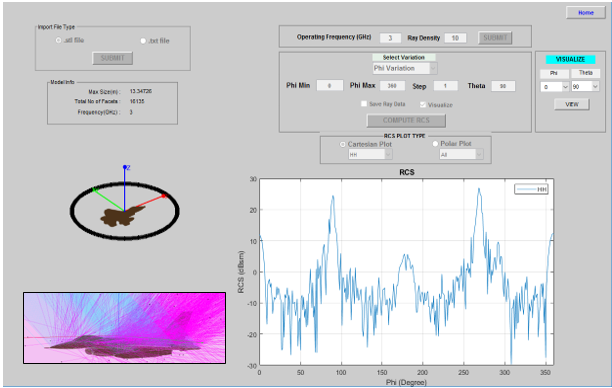Click SUBMIT in Import File Type panel
The height and width of the screenshot is (388, 612).
[x=112, y=58]
